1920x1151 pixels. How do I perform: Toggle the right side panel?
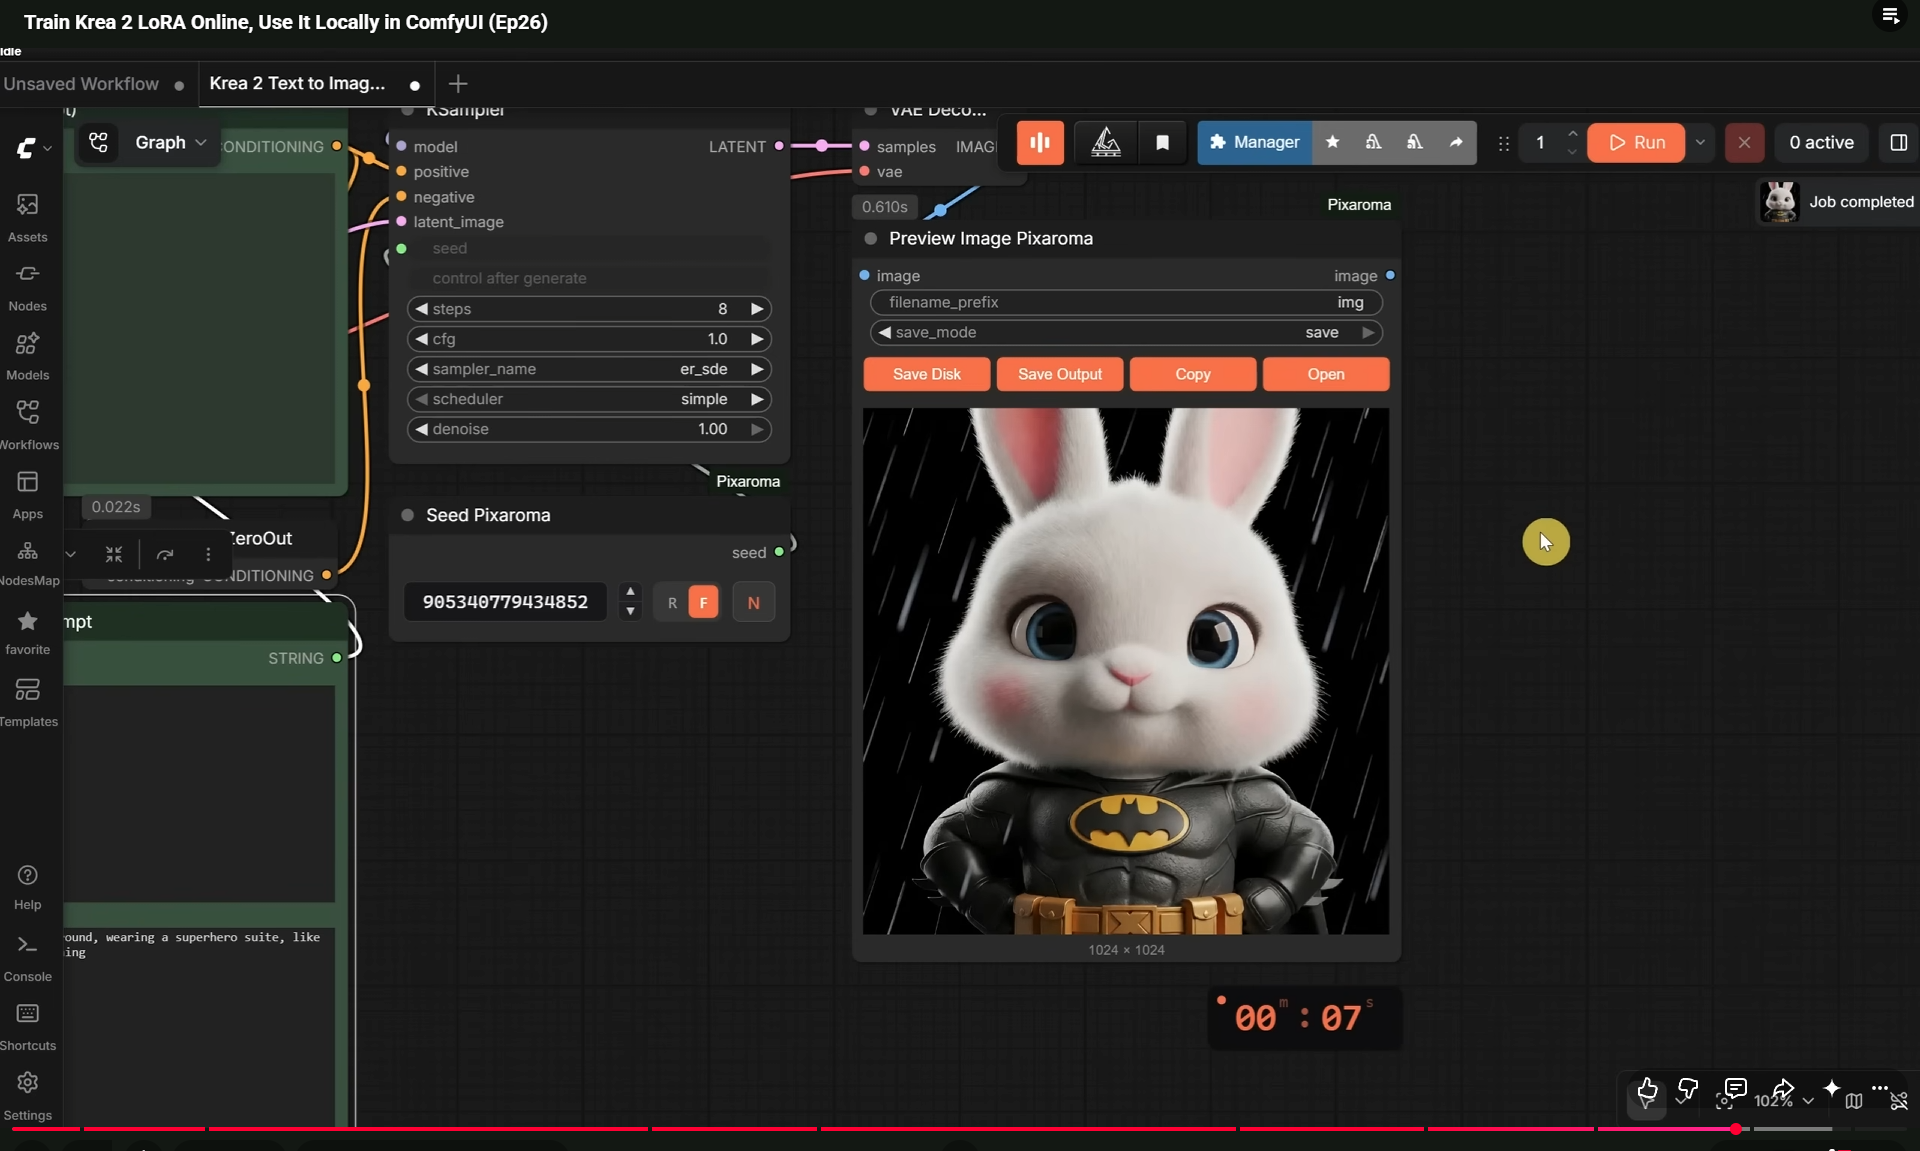point(1898,142)
